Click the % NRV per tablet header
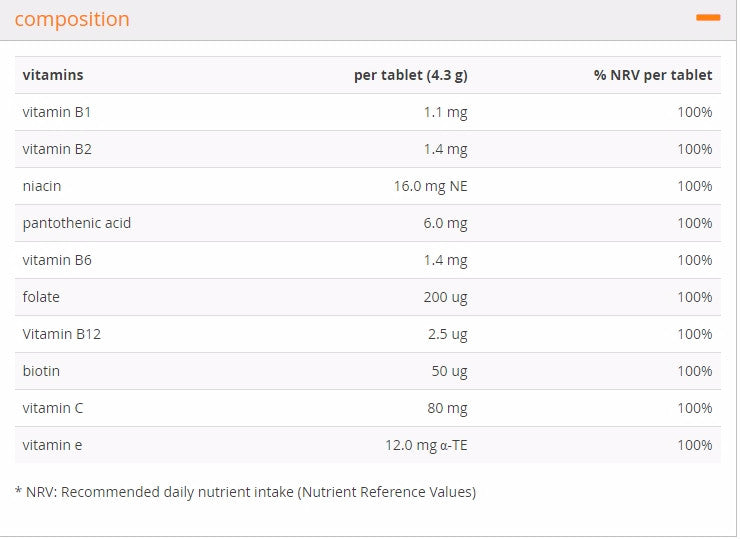 pyautogui.click(x=653, y=75)
